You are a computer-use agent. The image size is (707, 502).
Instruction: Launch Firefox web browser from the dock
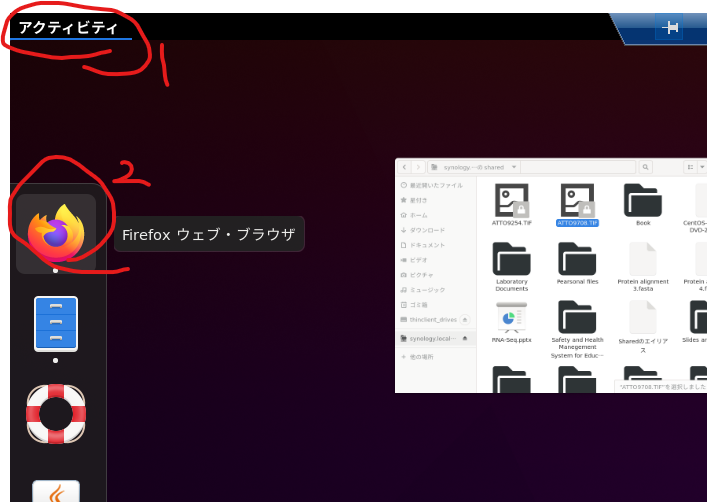click(56, 233)
